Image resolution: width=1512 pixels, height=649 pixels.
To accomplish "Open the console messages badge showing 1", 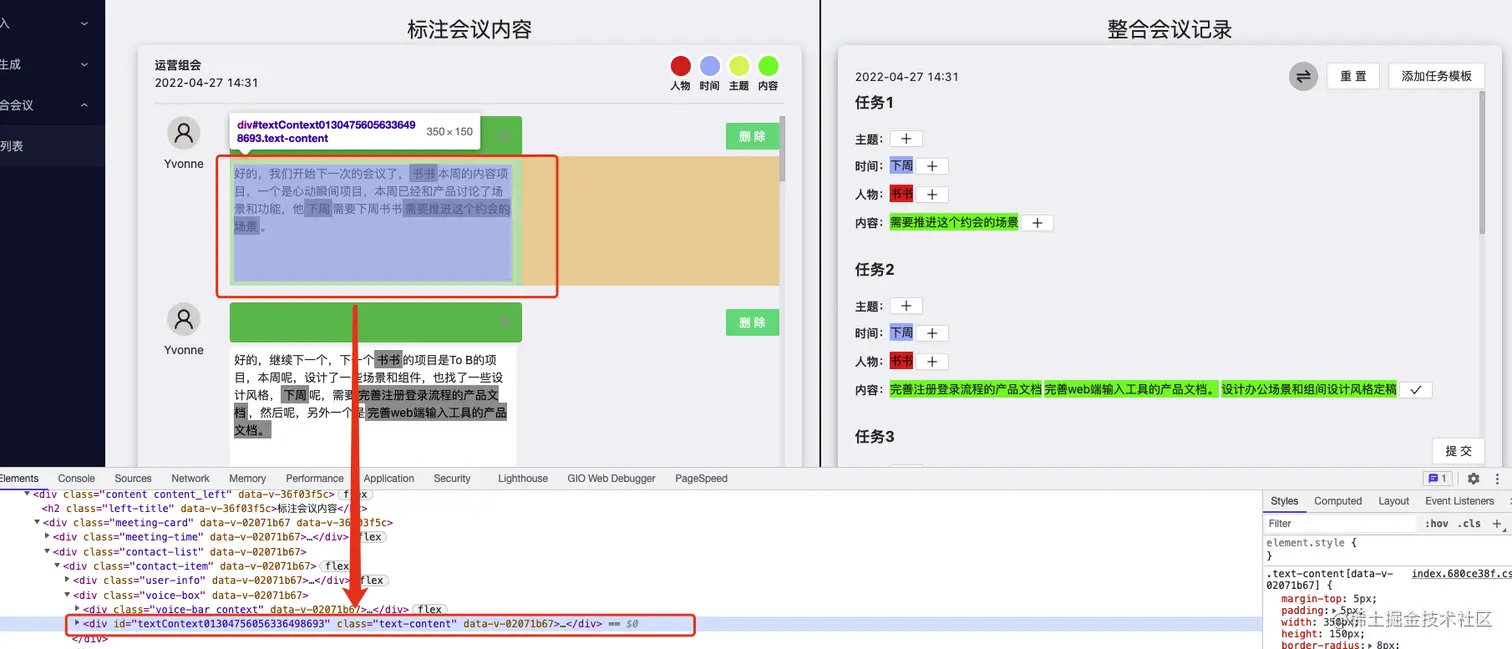I will click(x=1438, y=479).
